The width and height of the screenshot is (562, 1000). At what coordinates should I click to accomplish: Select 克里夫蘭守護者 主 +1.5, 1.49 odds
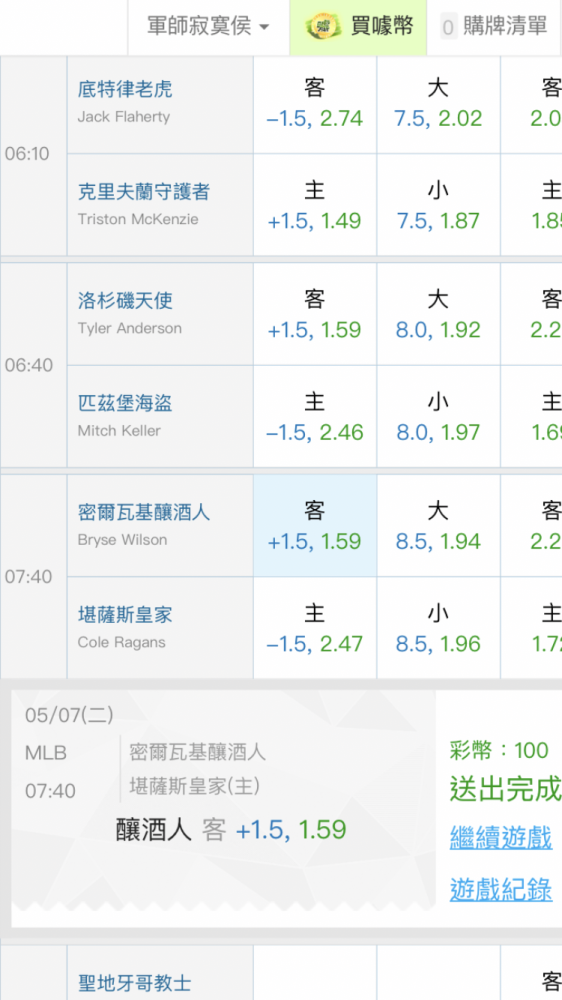tap(314, 205)
